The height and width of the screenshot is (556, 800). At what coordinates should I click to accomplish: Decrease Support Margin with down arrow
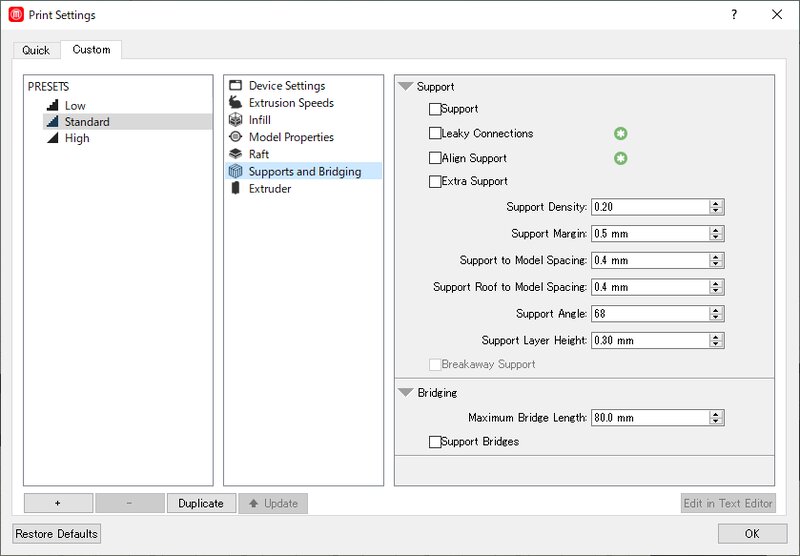coord(716,237)
